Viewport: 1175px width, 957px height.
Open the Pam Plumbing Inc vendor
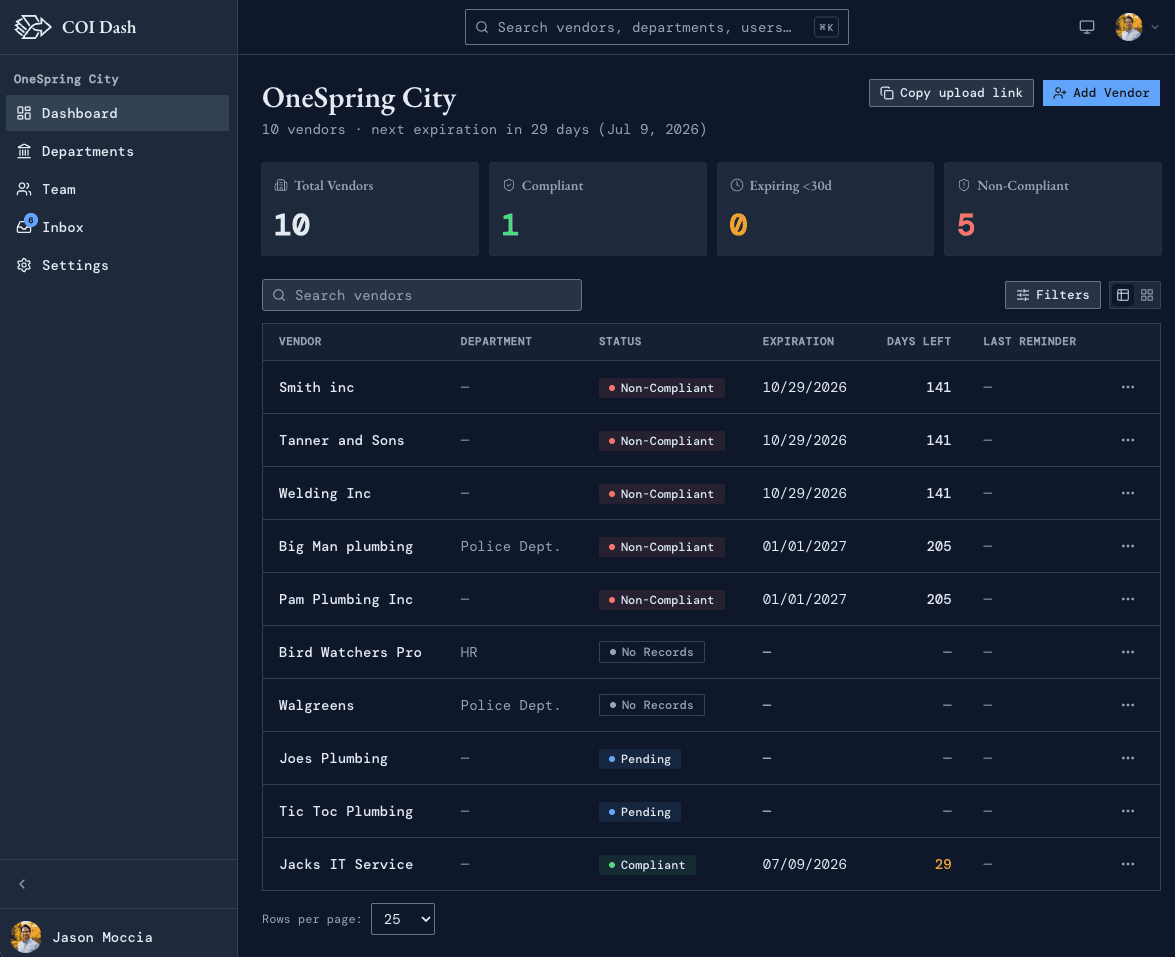click(345, 600)
